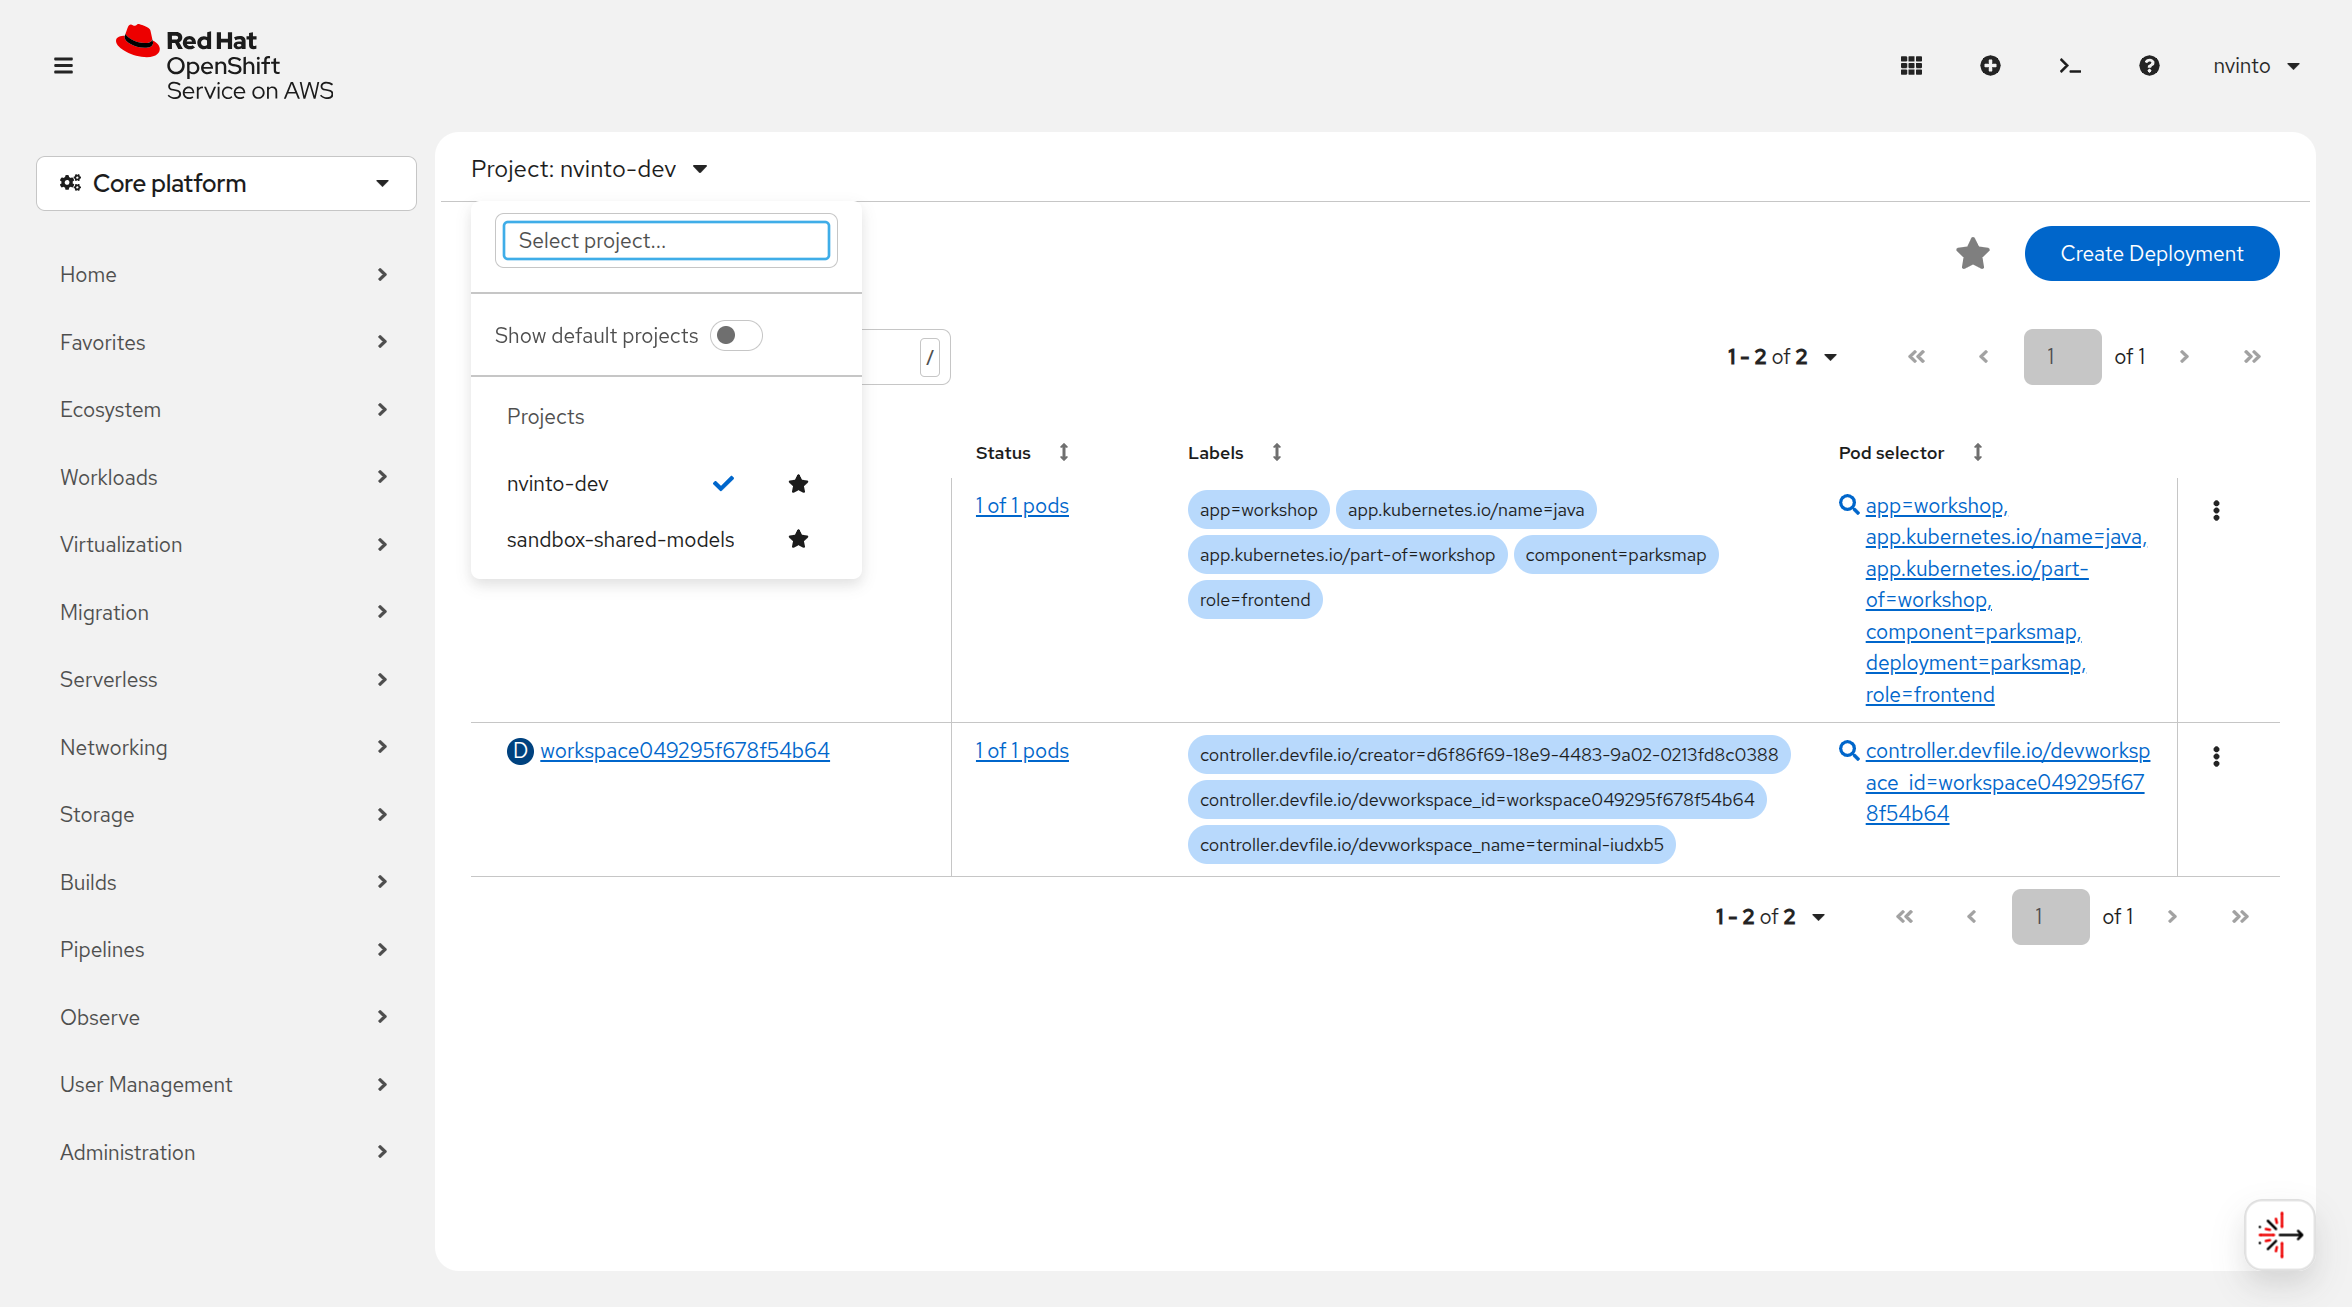Expand the Storage navigation section

pos(225,815)
